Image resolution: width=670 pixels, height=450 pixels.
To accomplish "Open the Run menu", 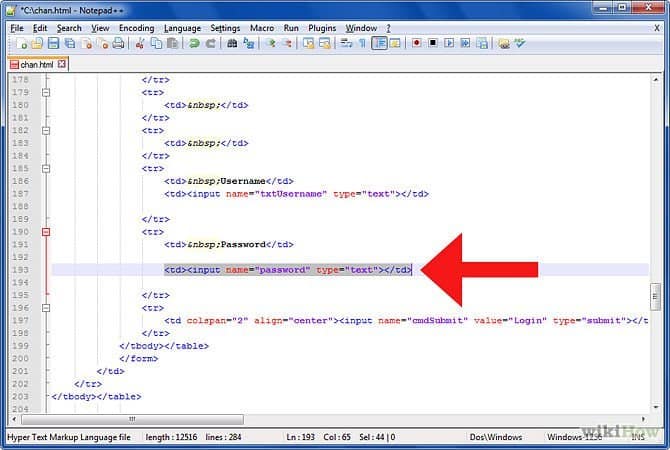I will pyautogui.click(x=291, y=28).
